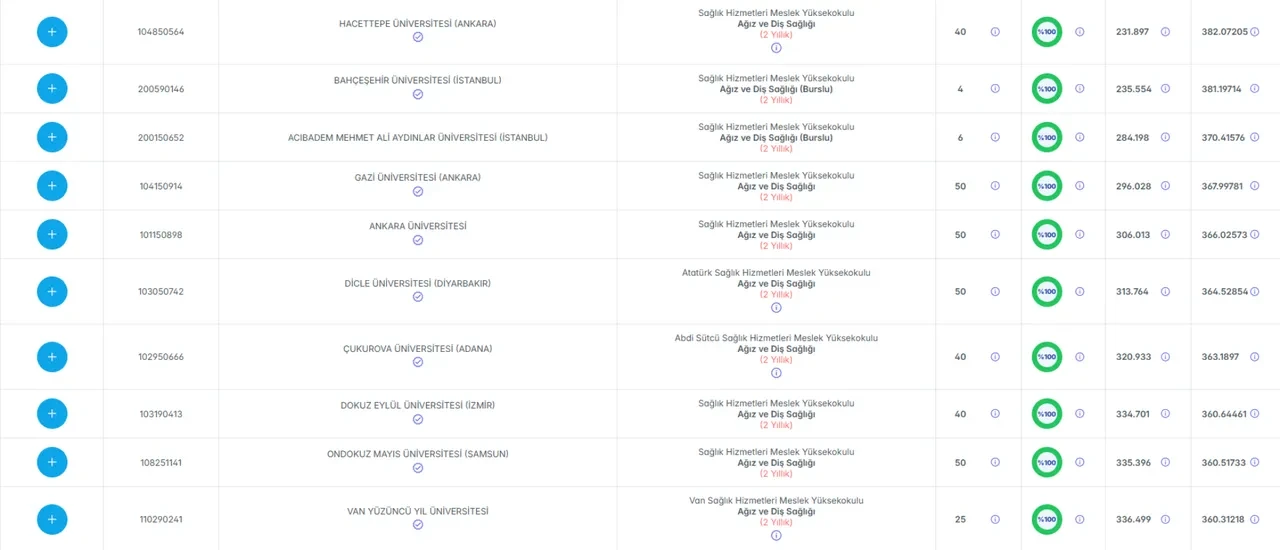This screenshot has height=550, width=1280.
Task: Expand the Hacettepe Üniversitesi row with plus button
Action: pyautogui.click(x=52, y=32)
